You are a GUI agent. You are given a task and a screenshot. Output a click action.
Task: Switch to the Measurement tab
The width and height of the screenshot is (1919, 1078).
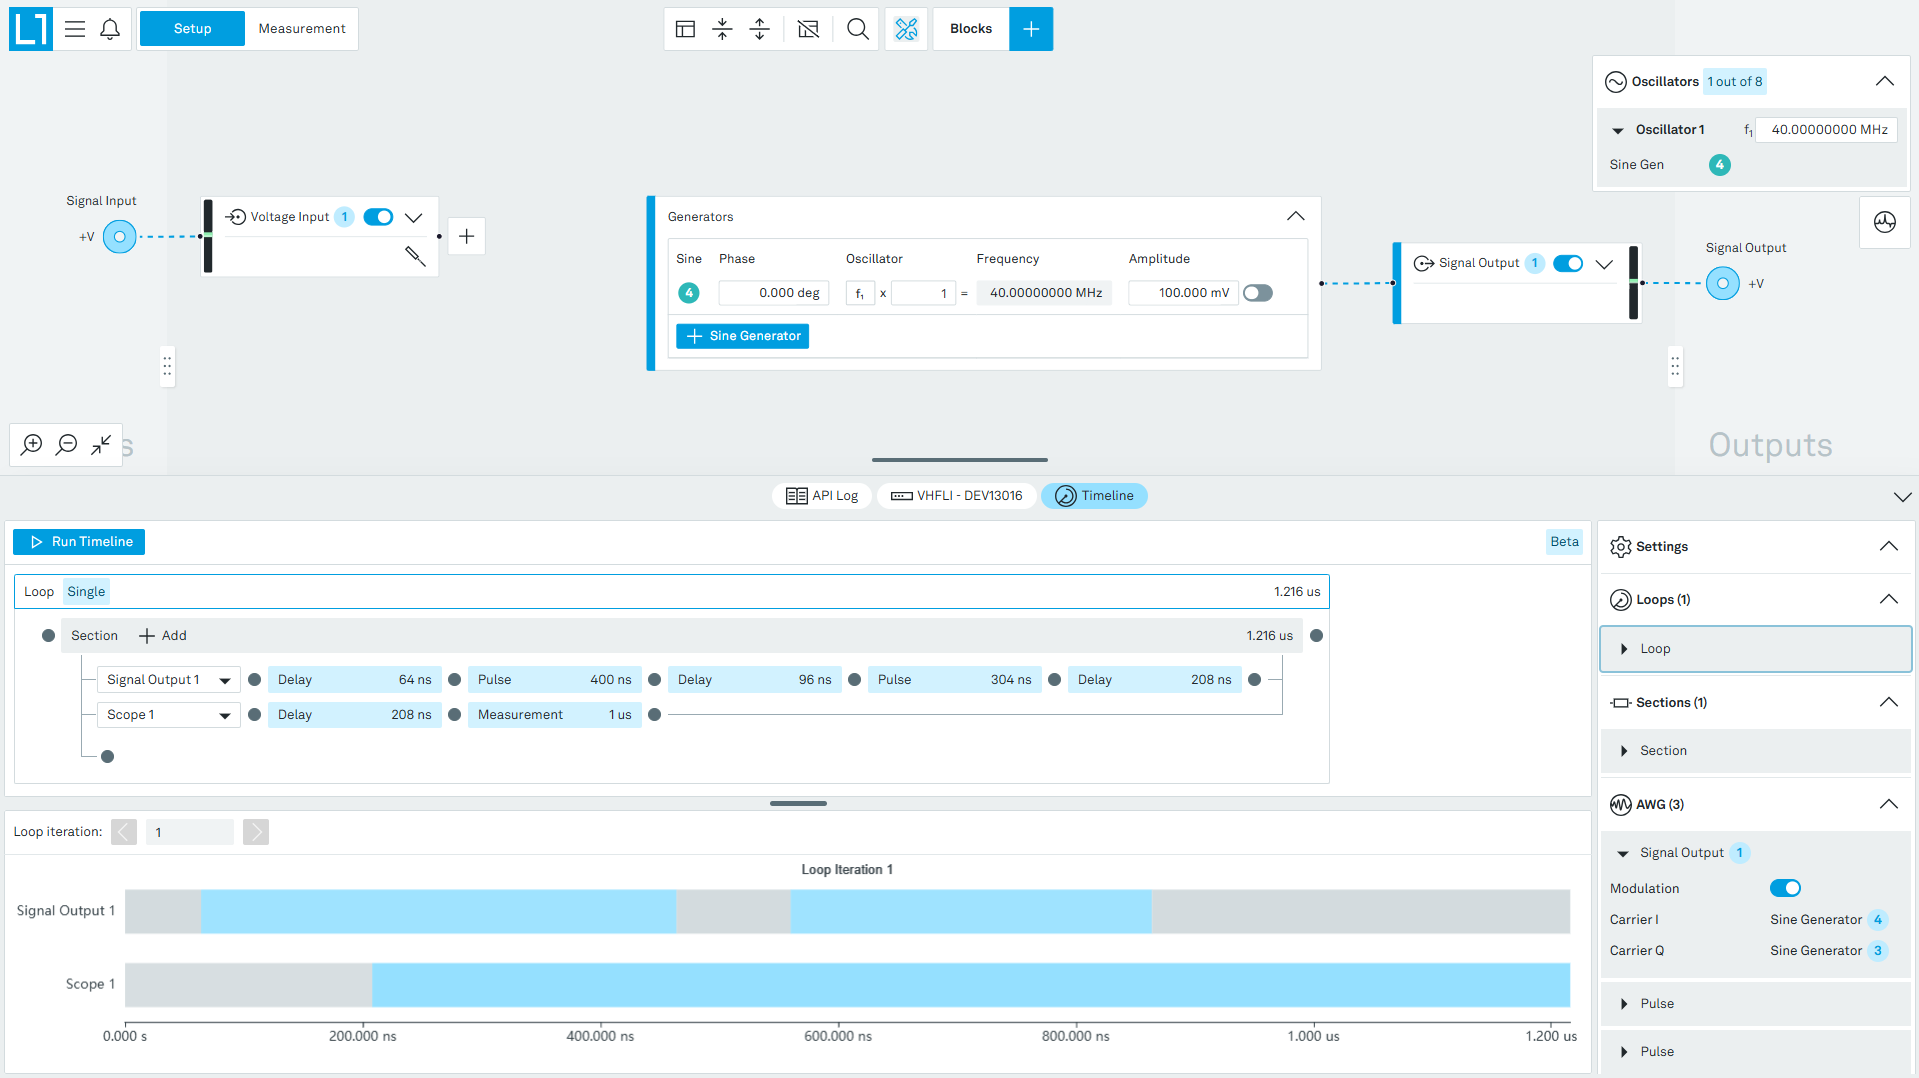click(302, 29)
